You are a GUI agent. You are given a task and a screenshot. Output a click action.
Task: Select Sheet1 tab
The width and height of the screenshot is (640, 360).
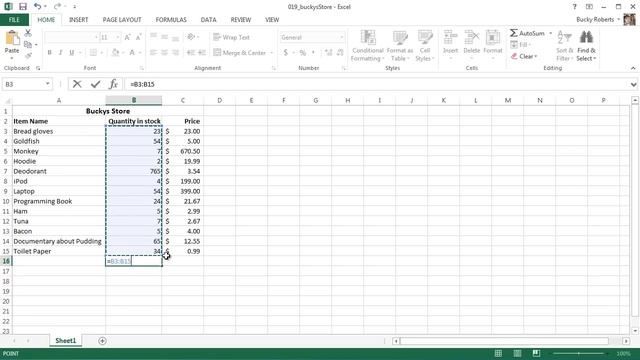click(x=66, y=341)
